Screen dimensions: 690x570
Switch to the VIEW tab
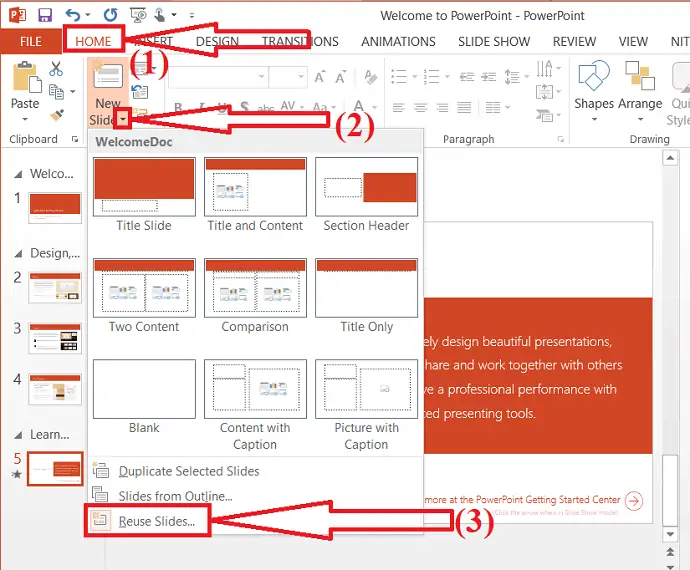pos(633,41)
